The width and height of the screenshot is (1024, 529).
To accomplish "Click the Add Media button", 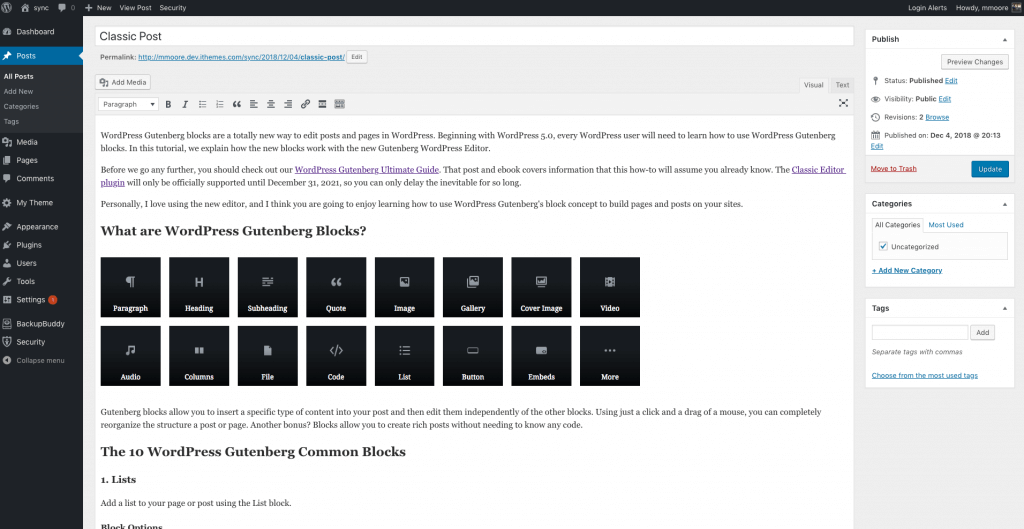I will [x=123, y=82].
